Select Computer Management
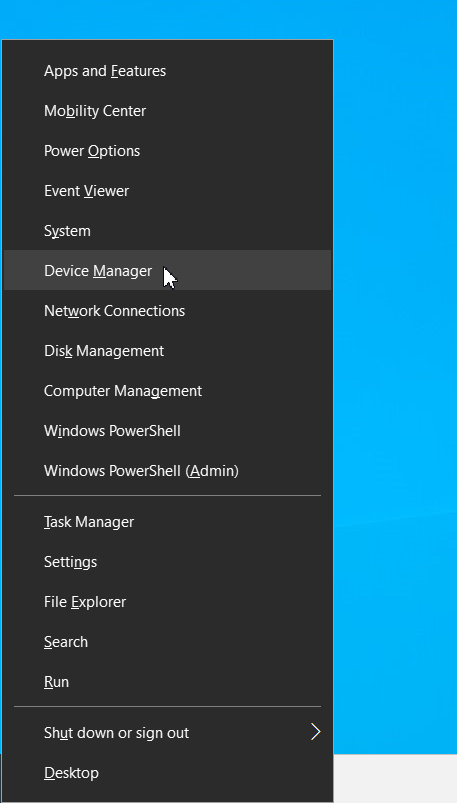The width and height of the screenshot is (457, 803). tap(167, 390)
